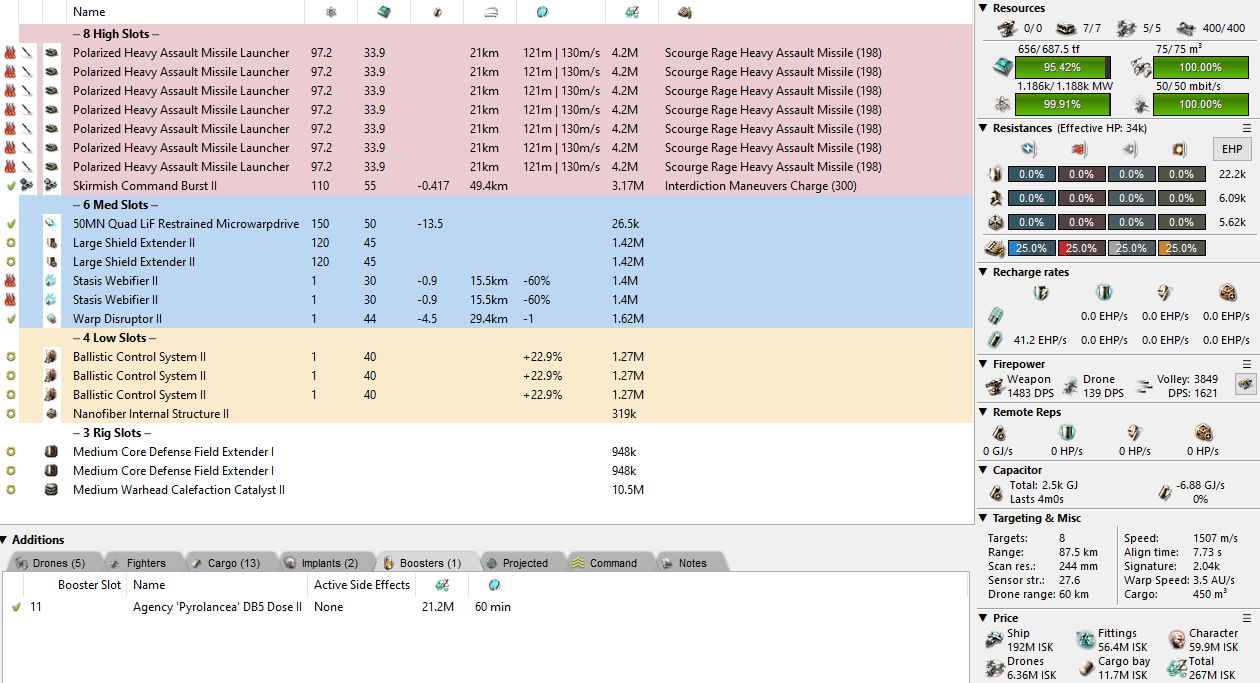
Task: Collapse the Additions pane
Action: (x=6, y=540)
